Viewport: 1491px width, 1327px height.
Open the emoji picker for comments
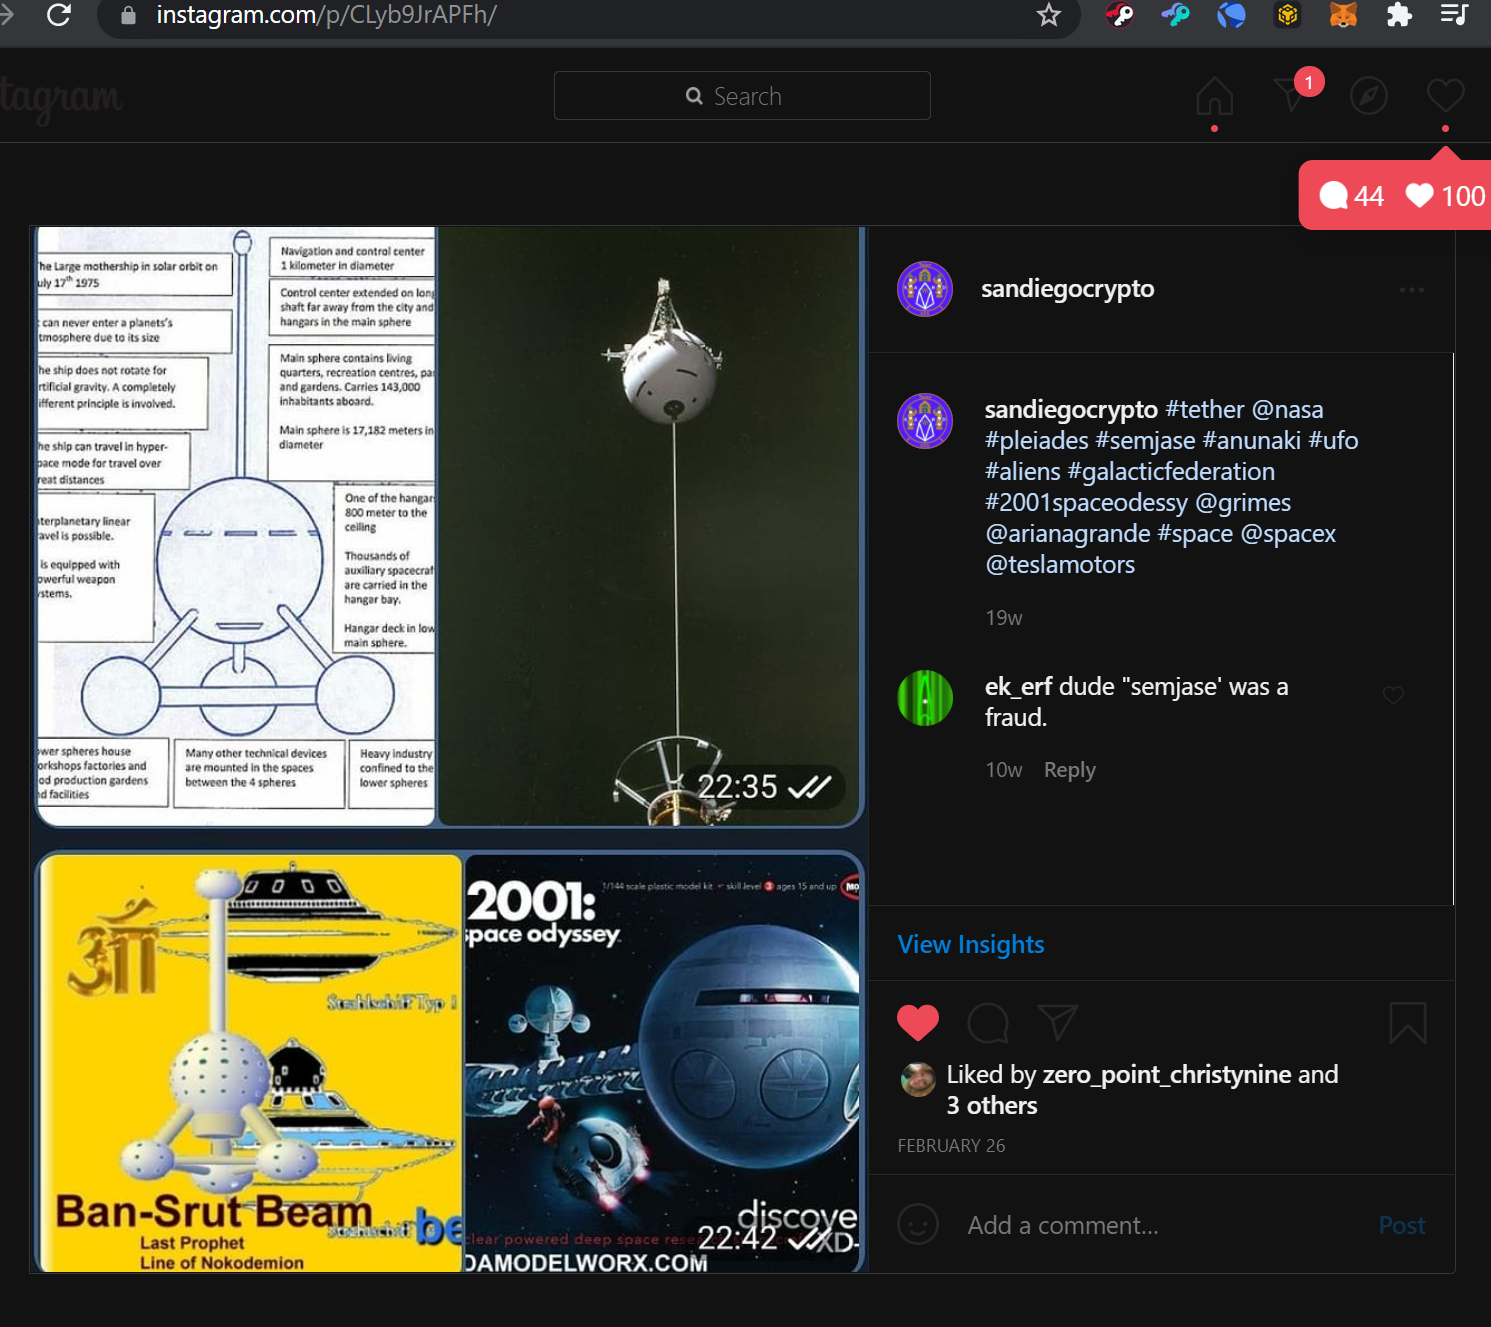pyautogui.click(x=918, y=1224)
